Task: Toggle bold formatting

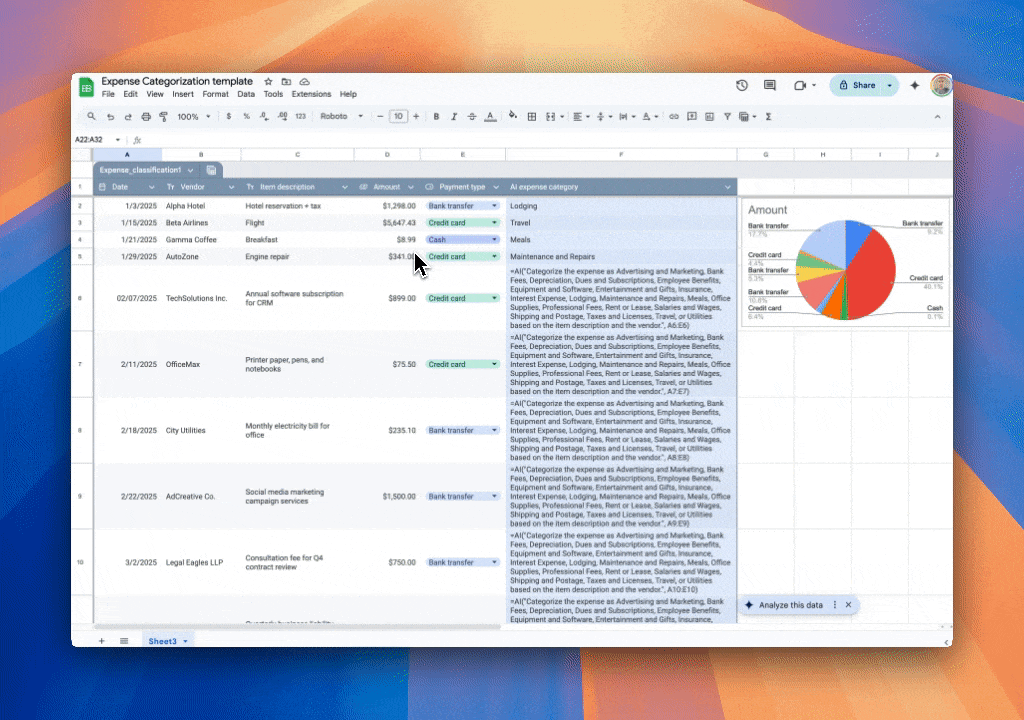Action: tap(436, 117)
